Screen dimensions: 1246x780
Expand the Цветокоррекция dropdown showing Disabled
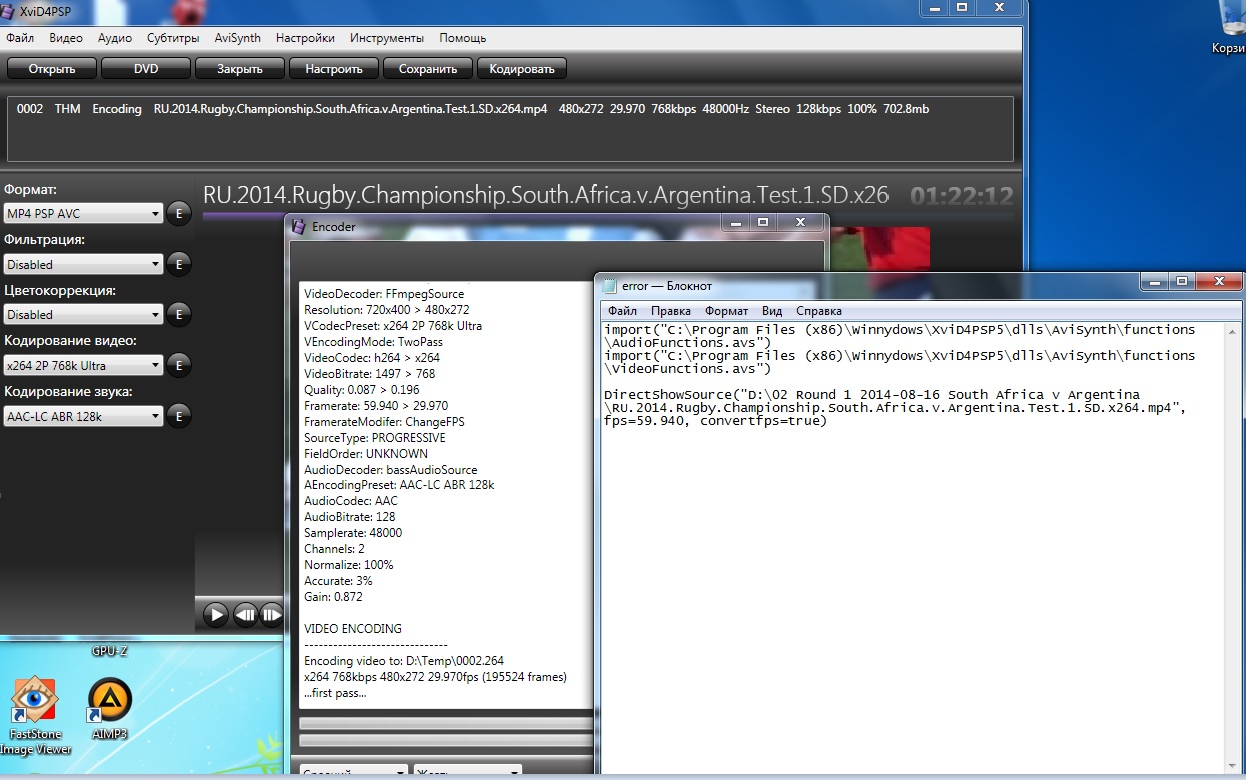pyautogui.click(x=83, y=315)
